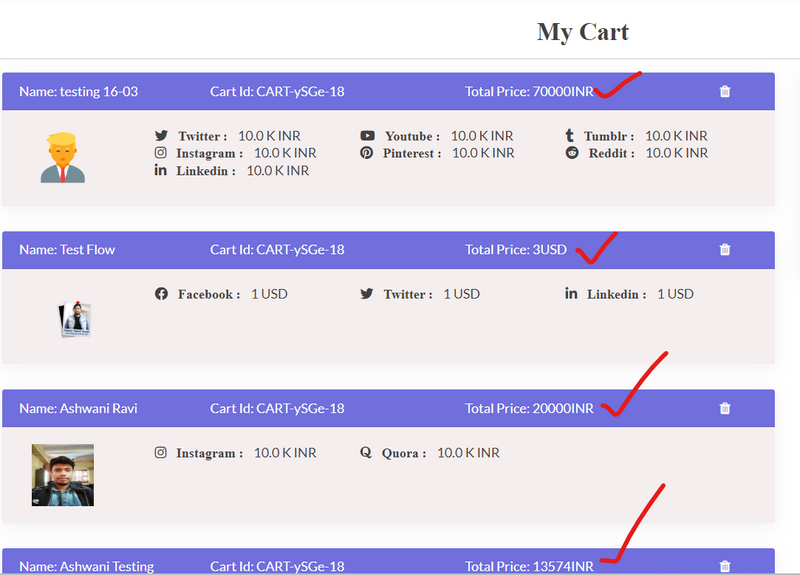Click the Name: Test Flow header label

click(x=67, y=250)
